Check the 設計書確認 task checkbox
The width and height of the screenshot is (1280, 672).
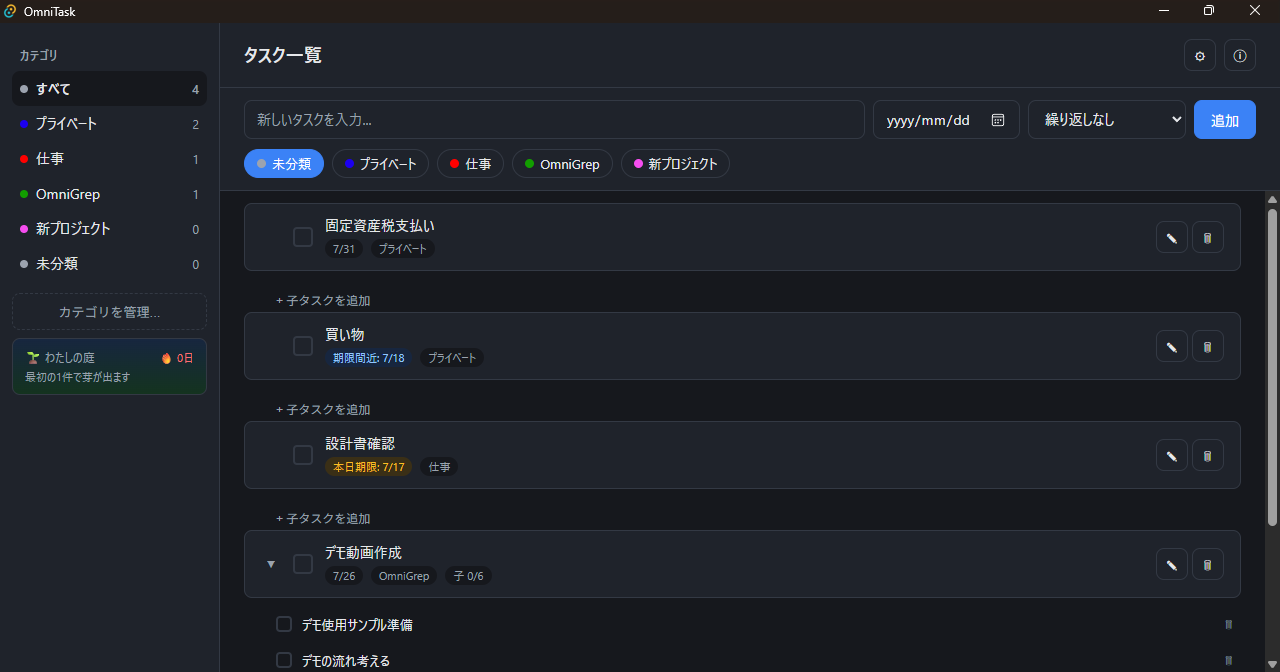[x=303, y=455]
